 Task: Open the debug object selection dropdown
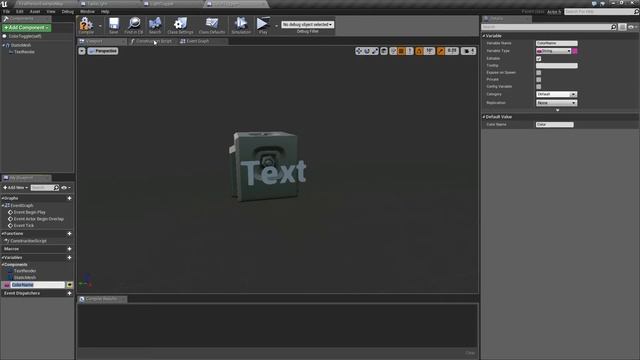[308, 24]
